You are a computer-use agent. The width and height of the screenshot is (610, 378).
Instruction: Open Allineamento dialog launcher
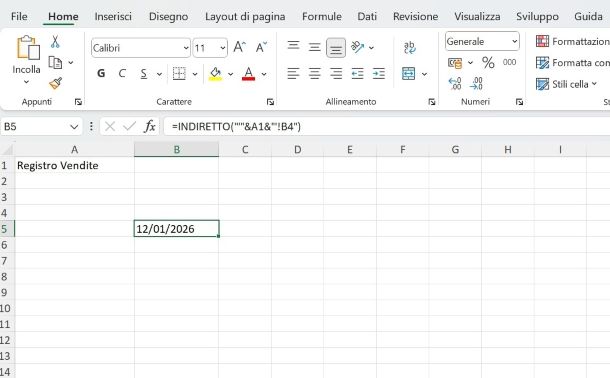pos(431,102)
